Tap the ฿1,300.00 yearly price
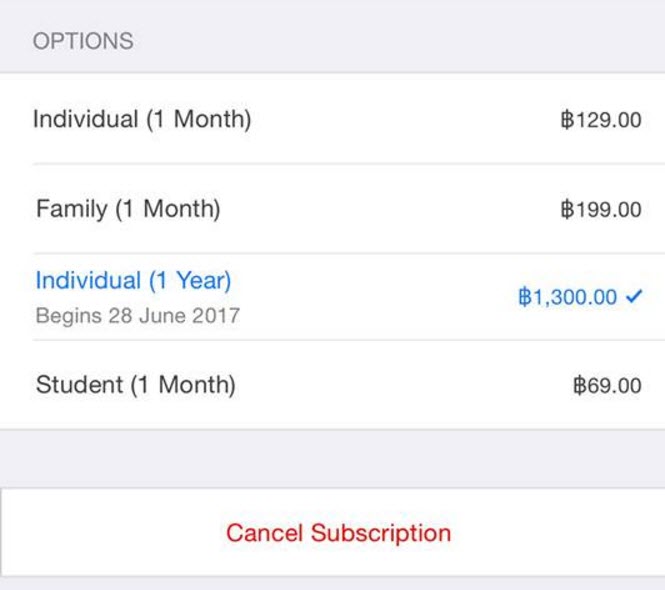The image size is (665, 590). 568,297
